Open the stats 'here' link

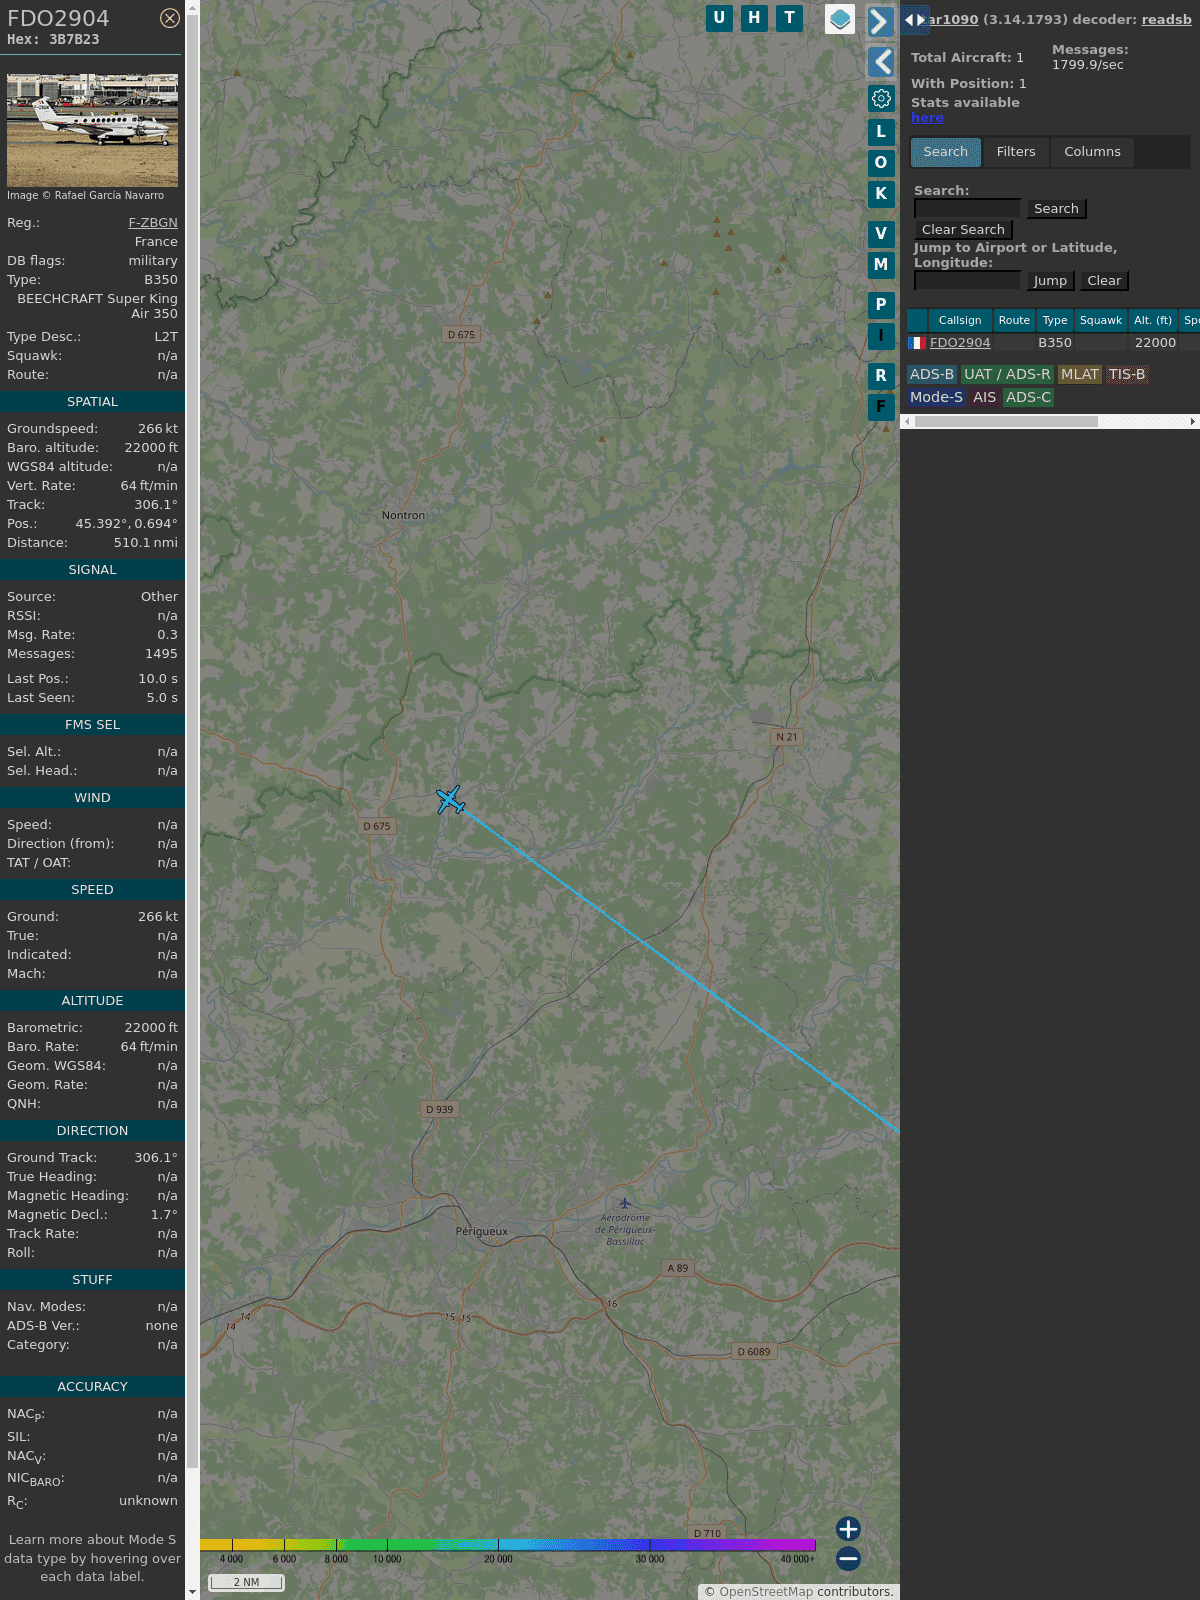point(927,118)
